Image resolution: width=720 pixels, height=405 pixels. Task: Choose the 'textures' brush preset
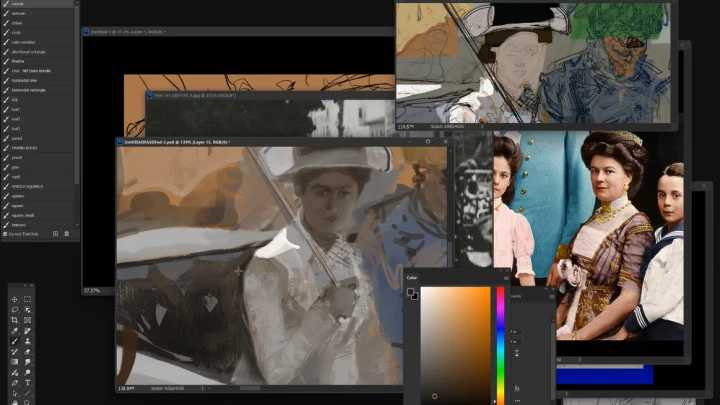coord(38,225)
